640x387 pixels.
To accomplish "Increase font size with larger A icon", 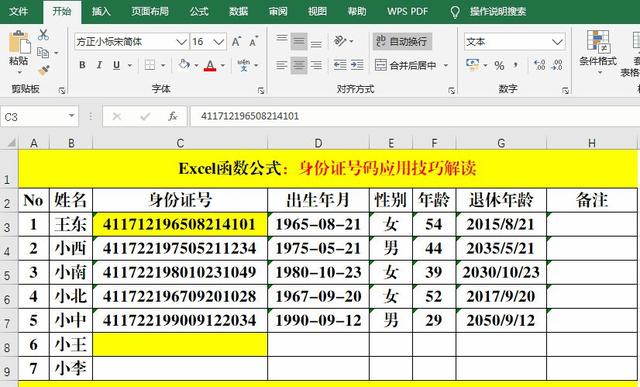I will pyautogui.click(x=236, y=42).
